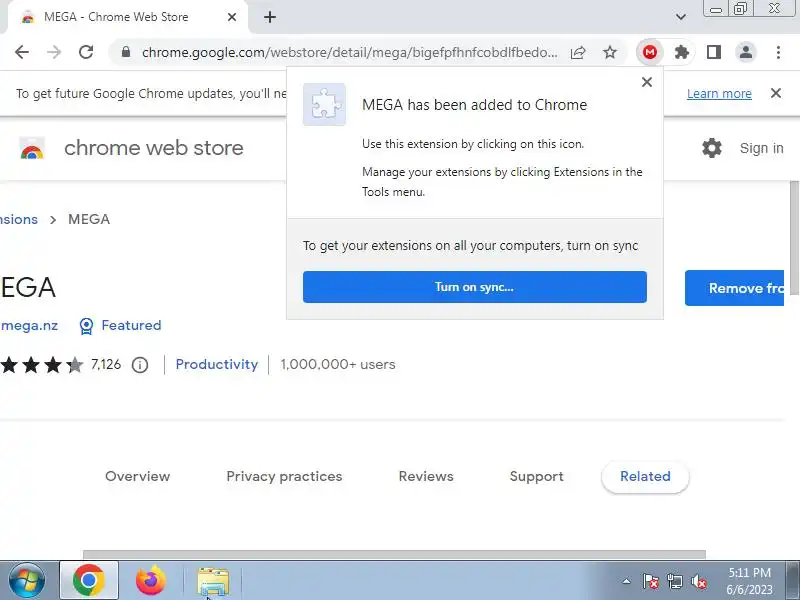
Task: Go to the Extensions breadcrumb link
Action: (x=19, y=219)
